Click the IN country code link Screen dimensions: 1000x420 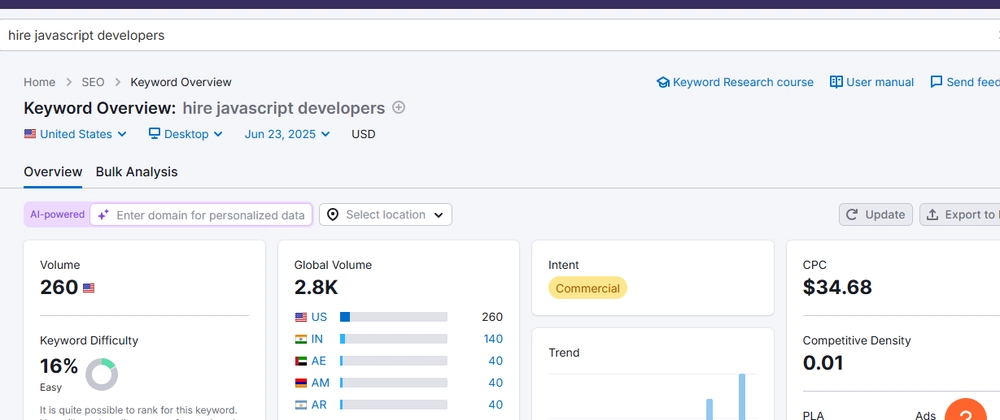[317, 339]
